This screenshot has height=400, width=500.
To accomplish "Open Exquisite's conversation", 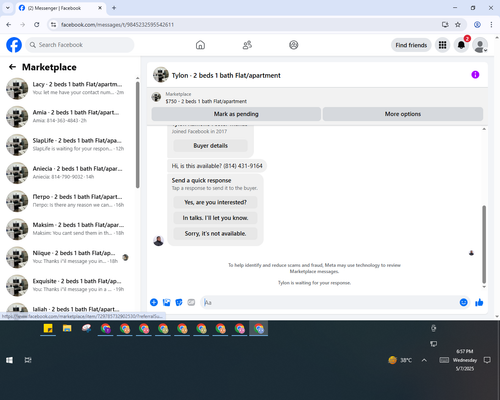I will point(69,285).
